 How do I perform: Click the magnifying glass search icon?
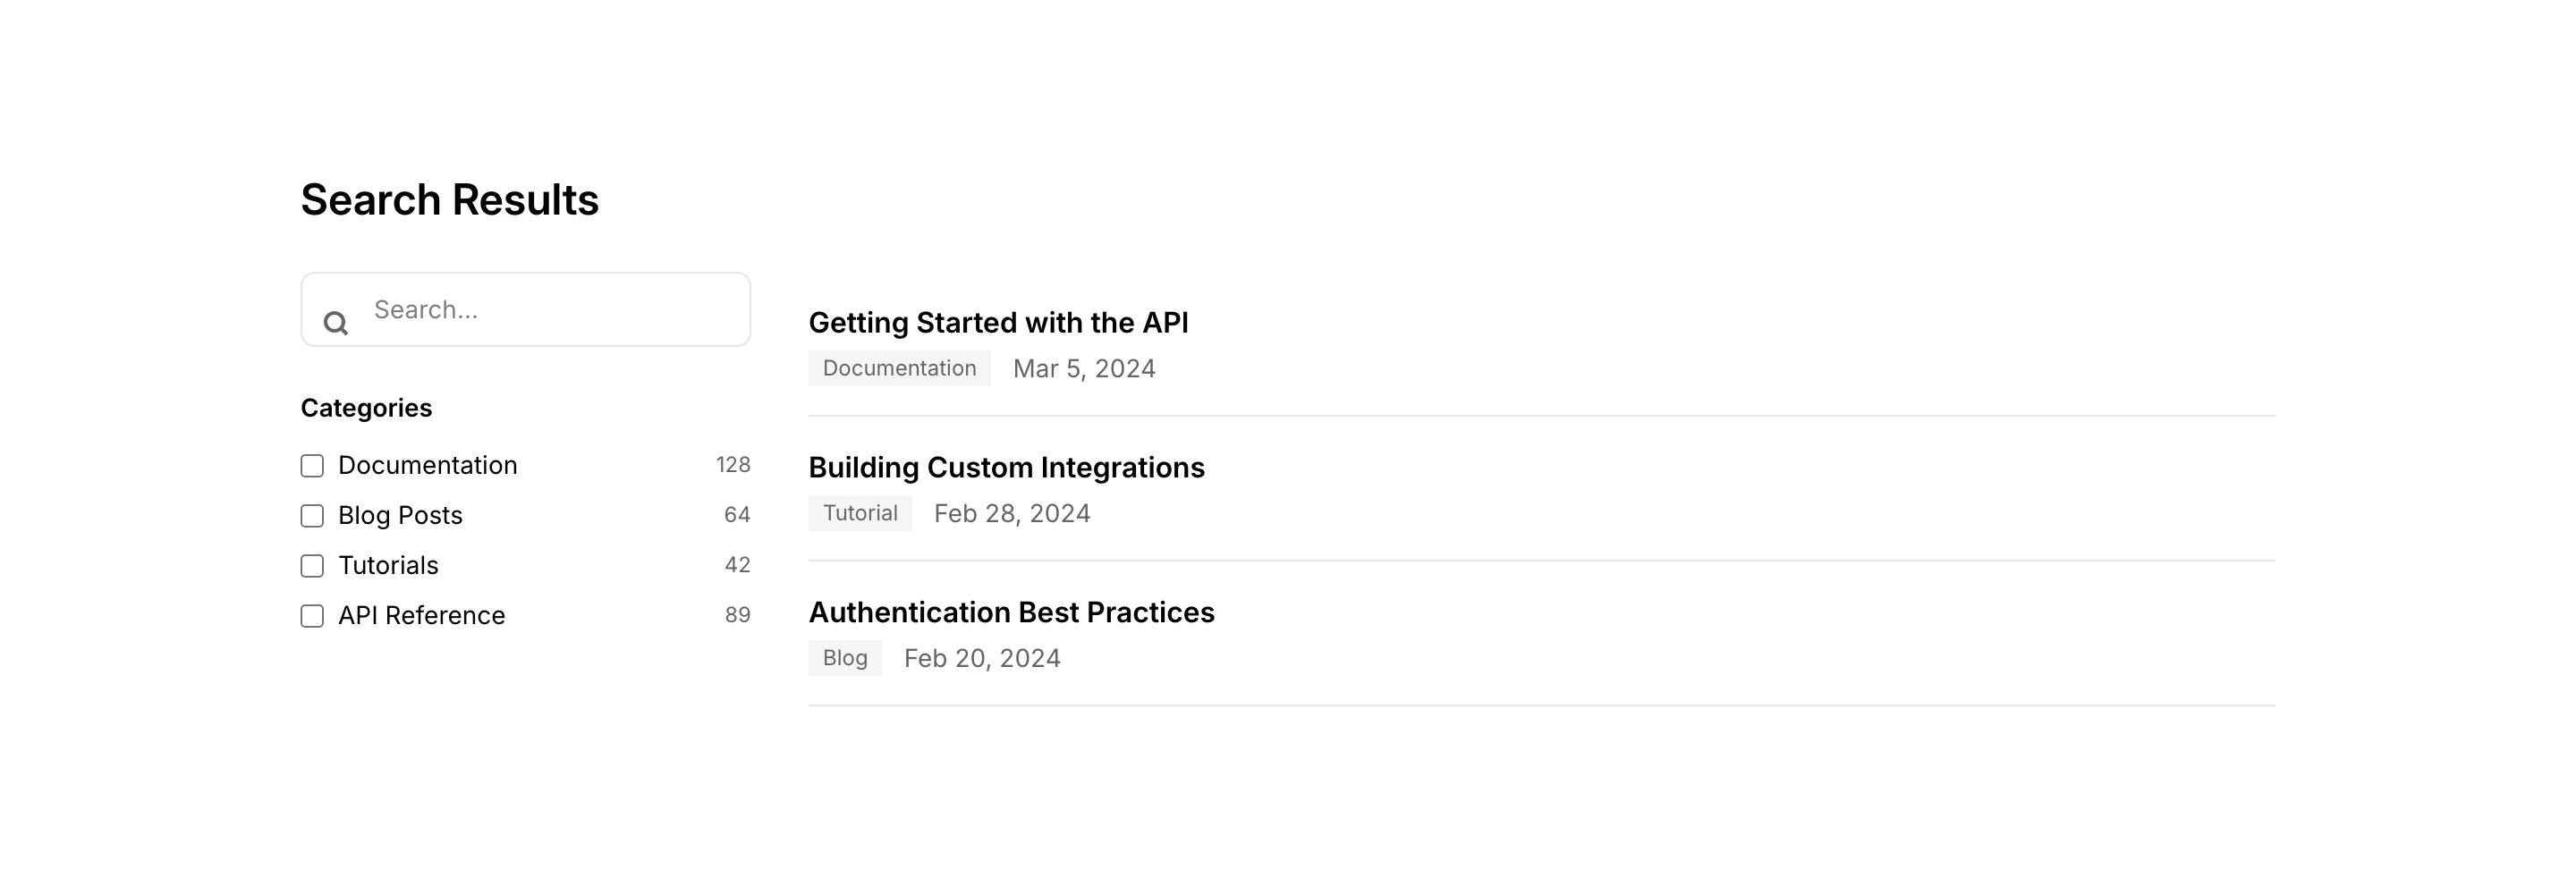[335, 323]
